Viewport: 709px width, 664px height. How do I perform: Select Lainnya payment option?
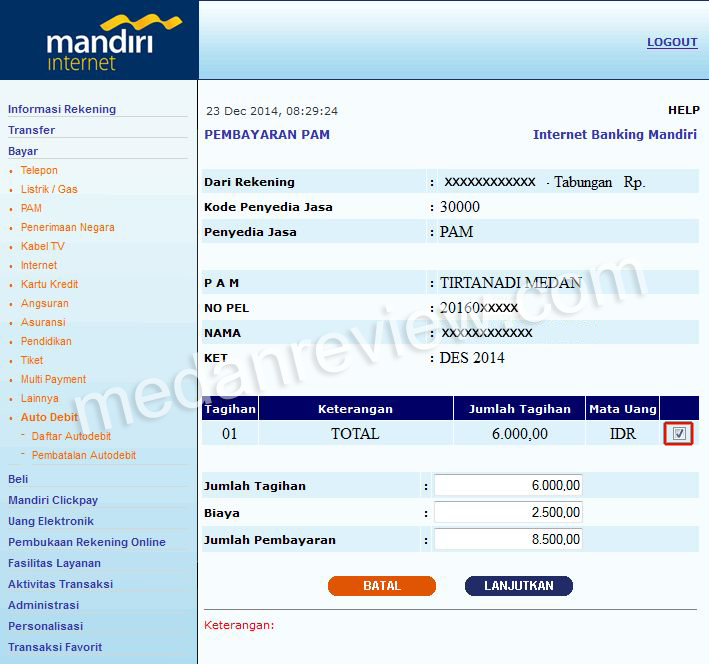pos(40,398)
